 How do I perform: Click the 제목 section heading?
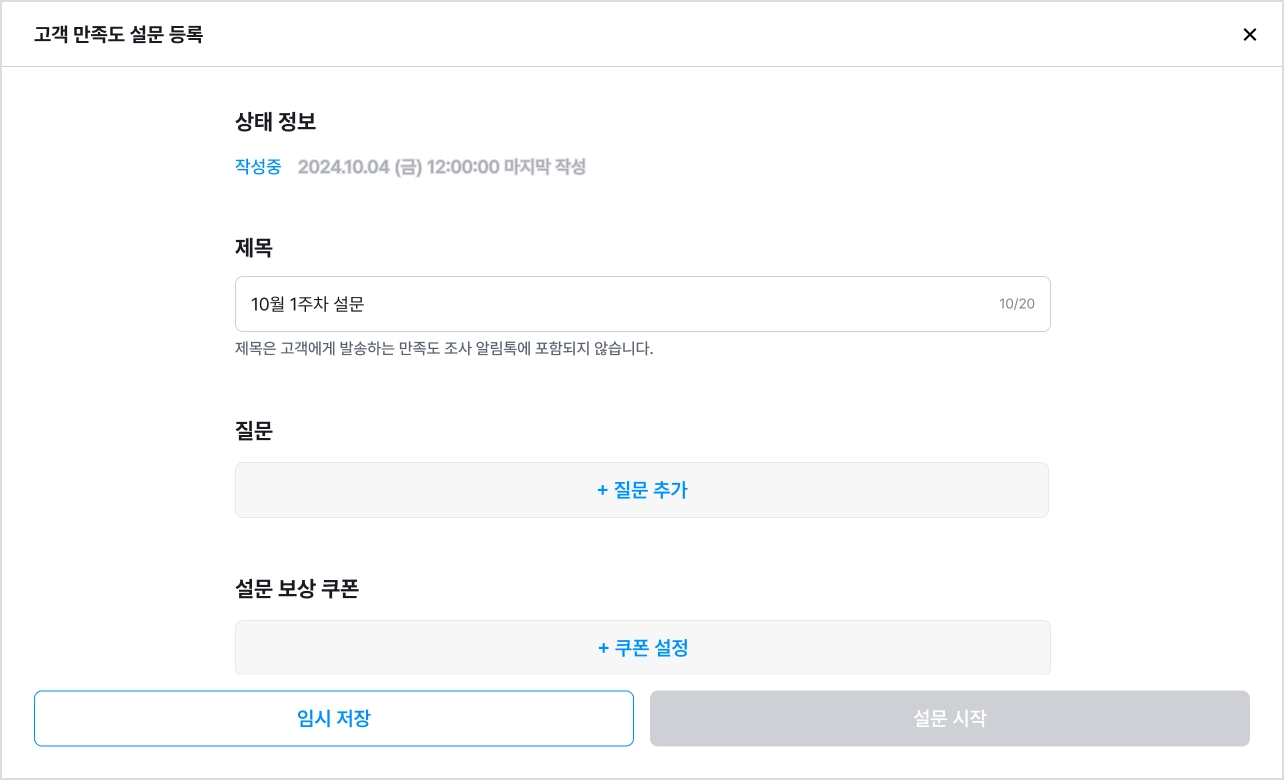click(x=254, y=248)
